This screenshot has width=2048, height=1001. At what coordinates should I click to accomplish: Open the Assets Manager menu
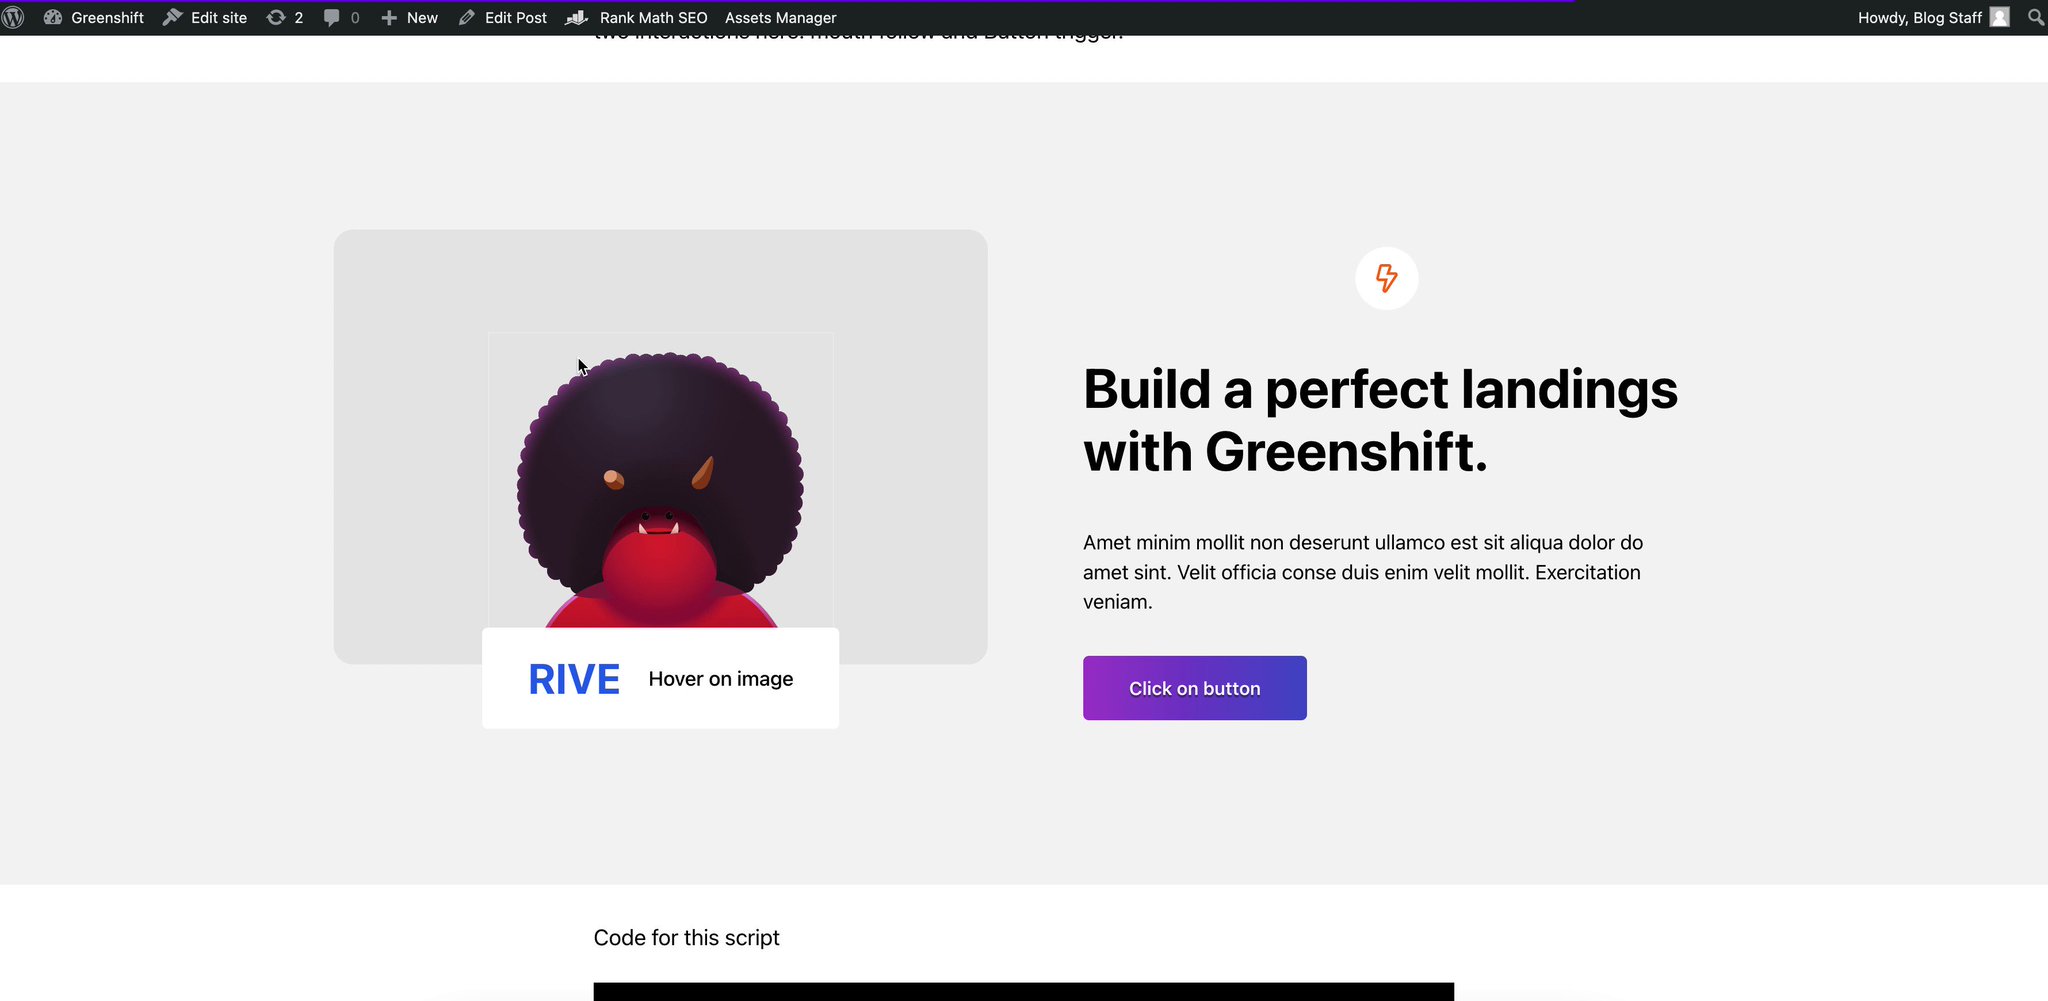tap(780, 17)
